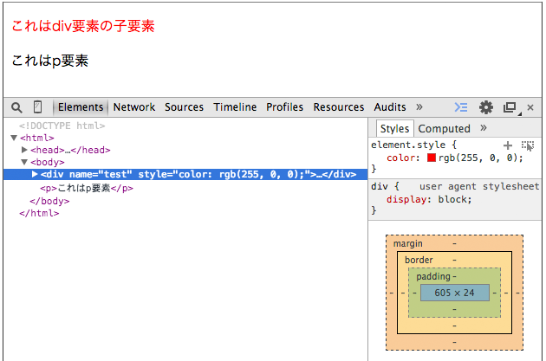Switch to the Resources tab
This screenshot has width=546, height=361.
(x=338, y=107)
